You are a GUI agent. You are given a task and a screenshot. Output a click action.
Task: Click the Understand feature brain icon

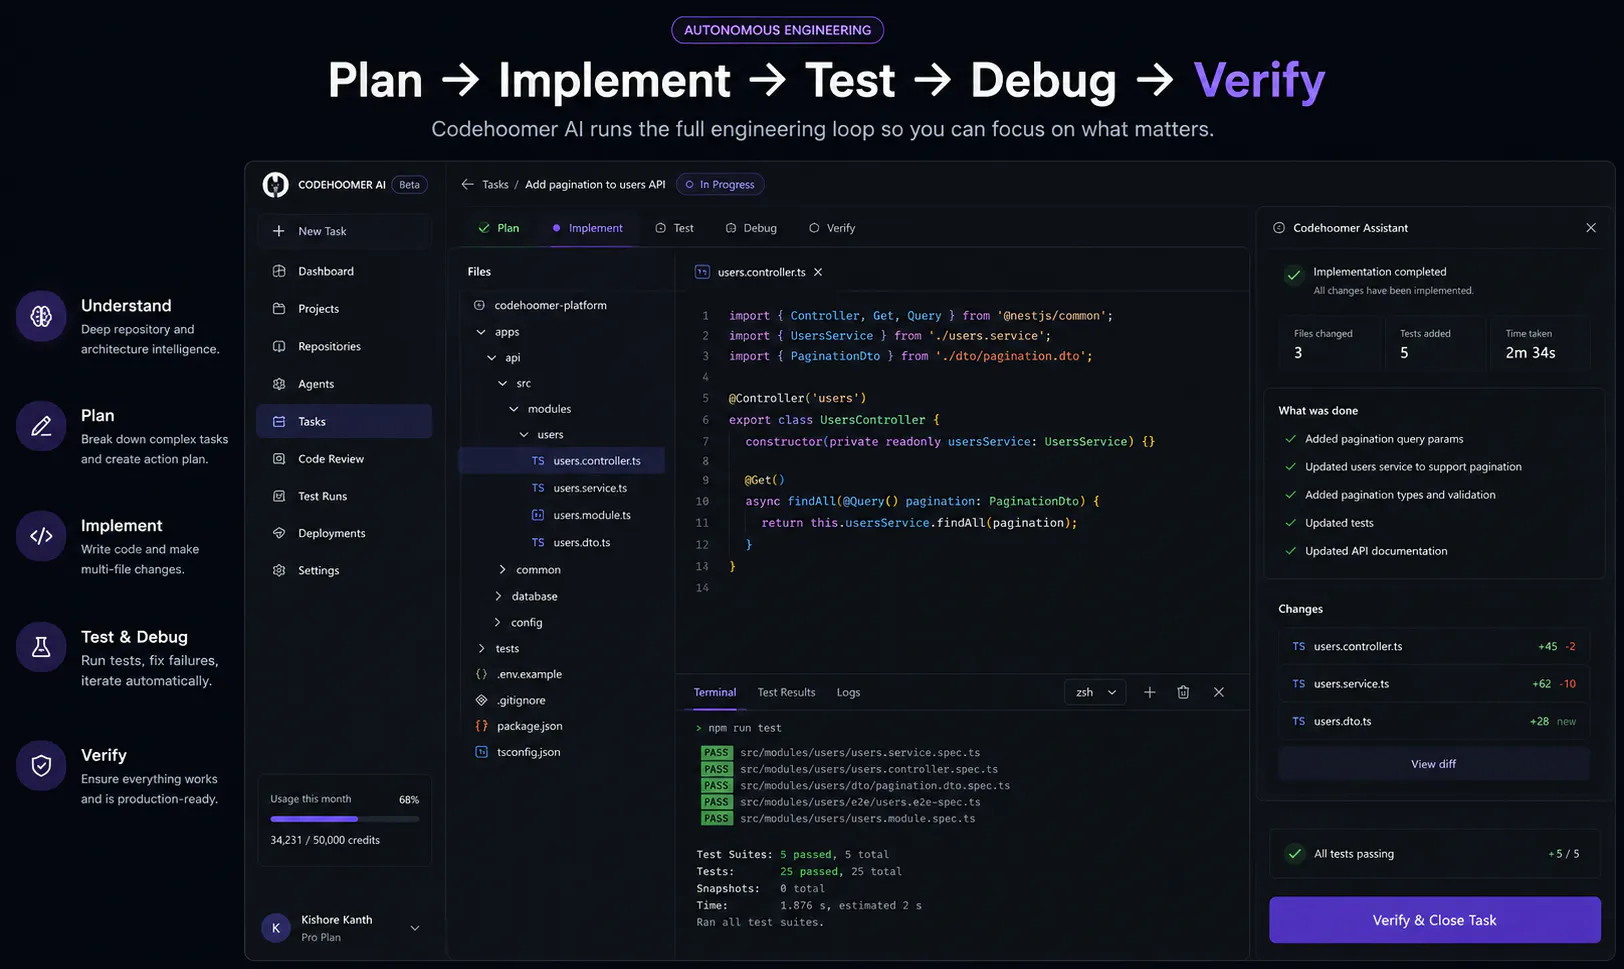tap(41, 316)
